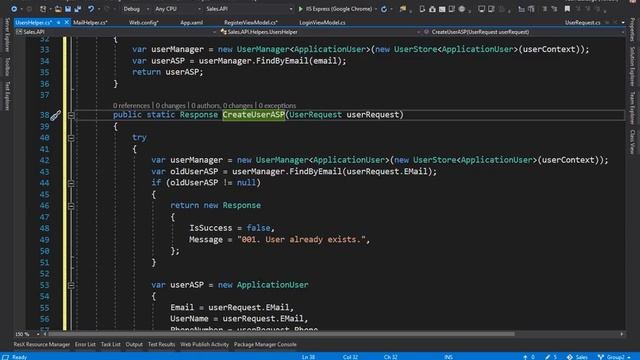Click the horizontal scrollbar thumb in editor
This screenshot has height=360, width=640.
click(x=281, y=334)
